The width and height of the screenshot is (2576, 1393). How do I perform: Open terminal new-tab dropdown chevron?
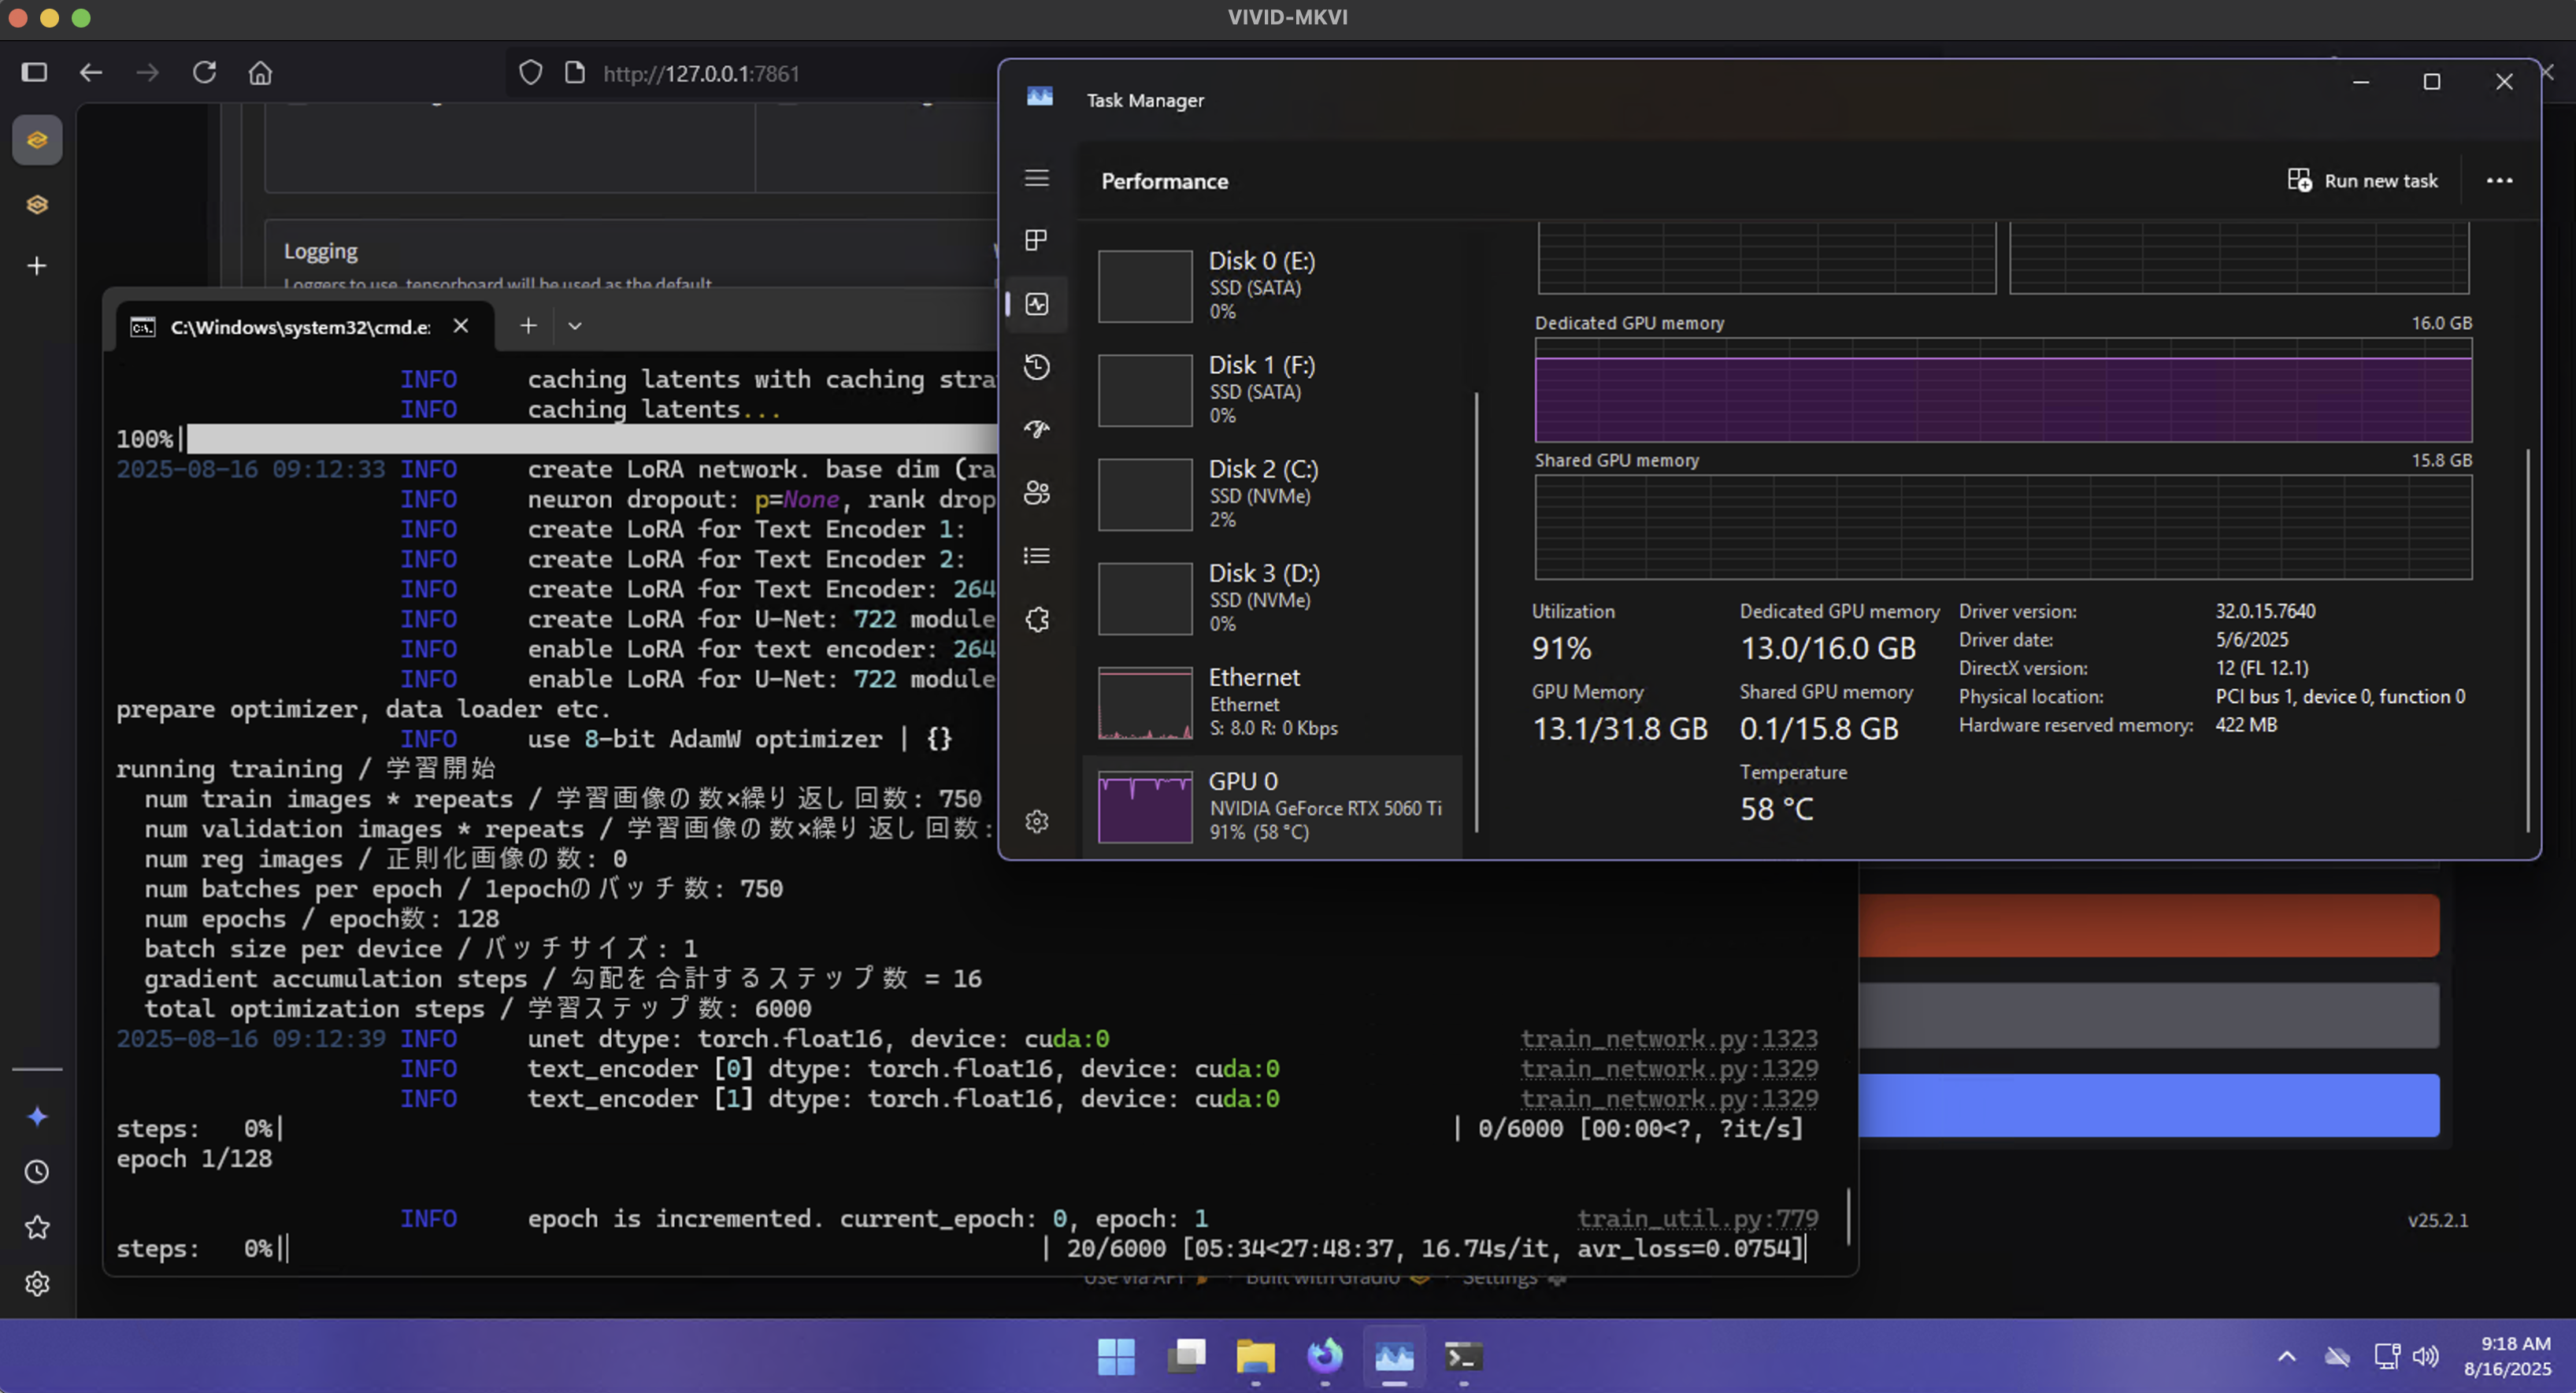[x=575, y=326]
